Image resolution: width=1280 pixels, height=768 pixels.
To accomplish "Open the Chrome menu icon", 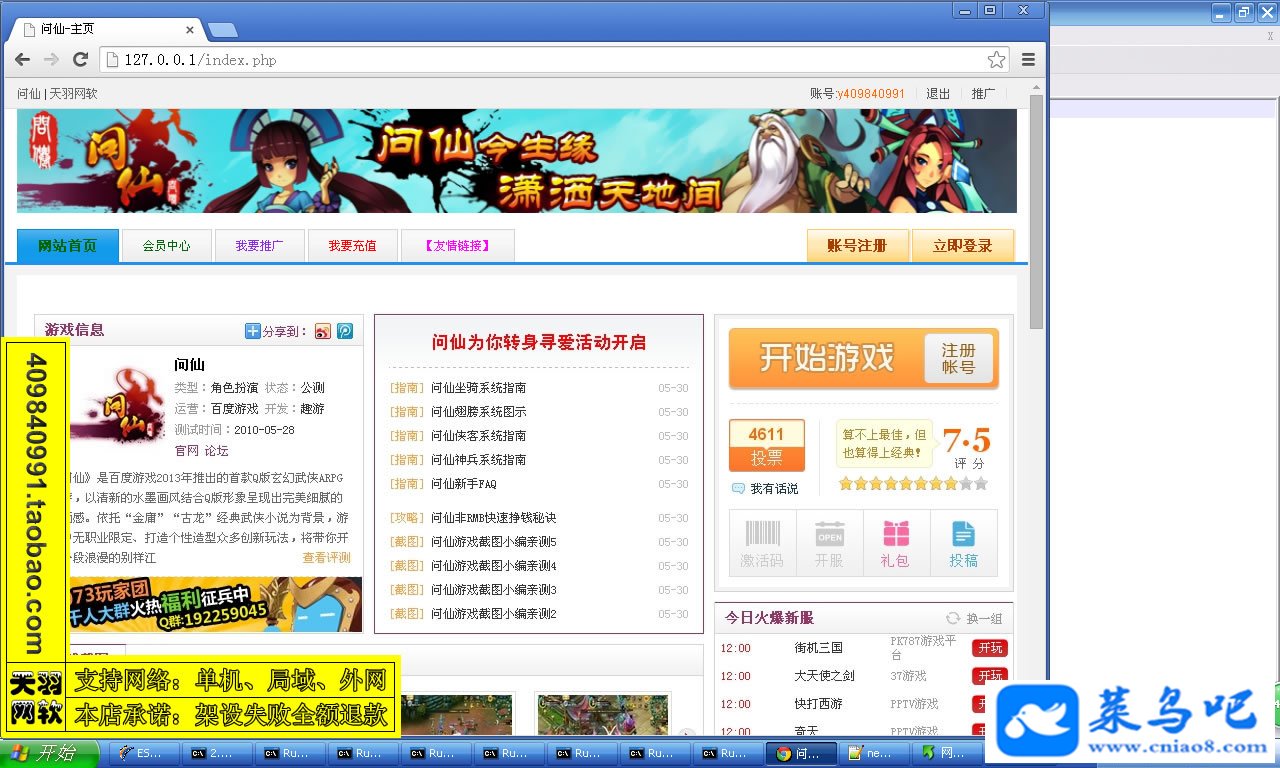I will 1028,60.
